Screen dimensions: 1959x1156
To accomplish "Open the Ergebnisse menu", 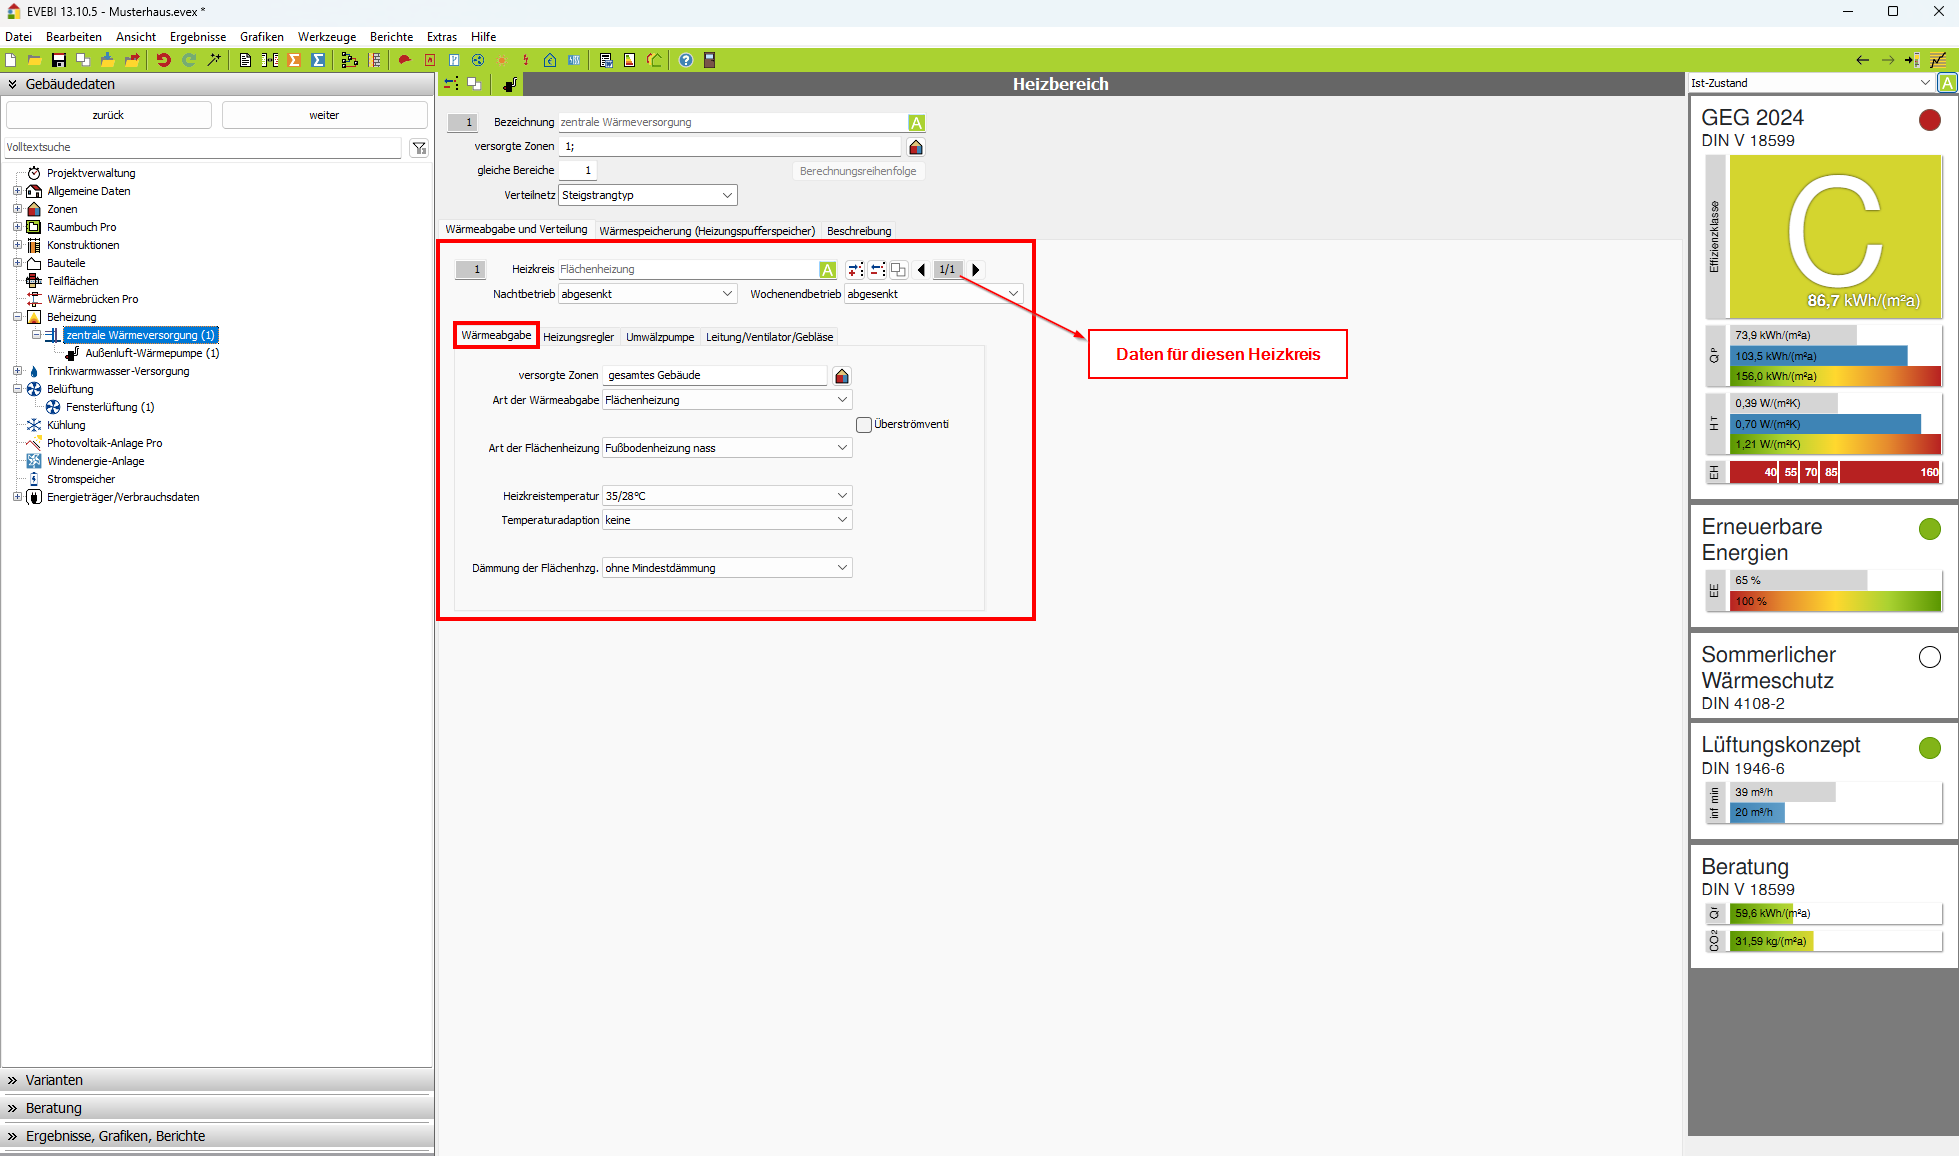I will (197, 37).
